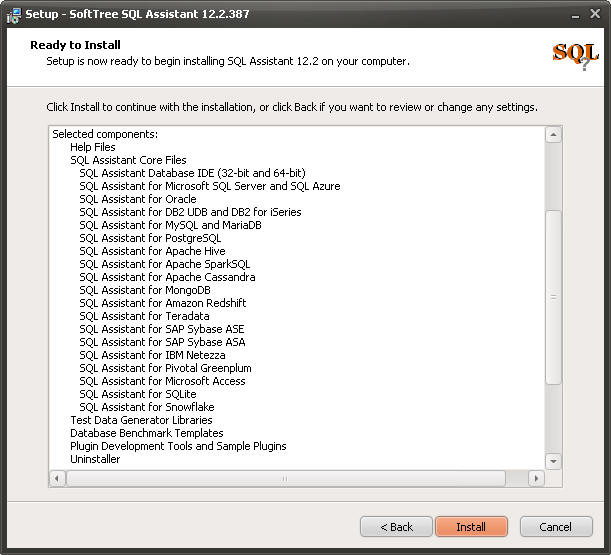Click the 'Ready to Install' heading
Viewport: 611px width, 555px height.
[75, 45]
